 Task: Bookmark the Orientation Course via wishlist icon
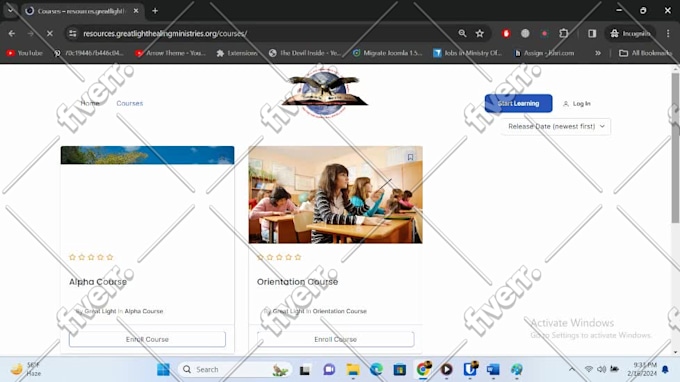tap(410, 157)
